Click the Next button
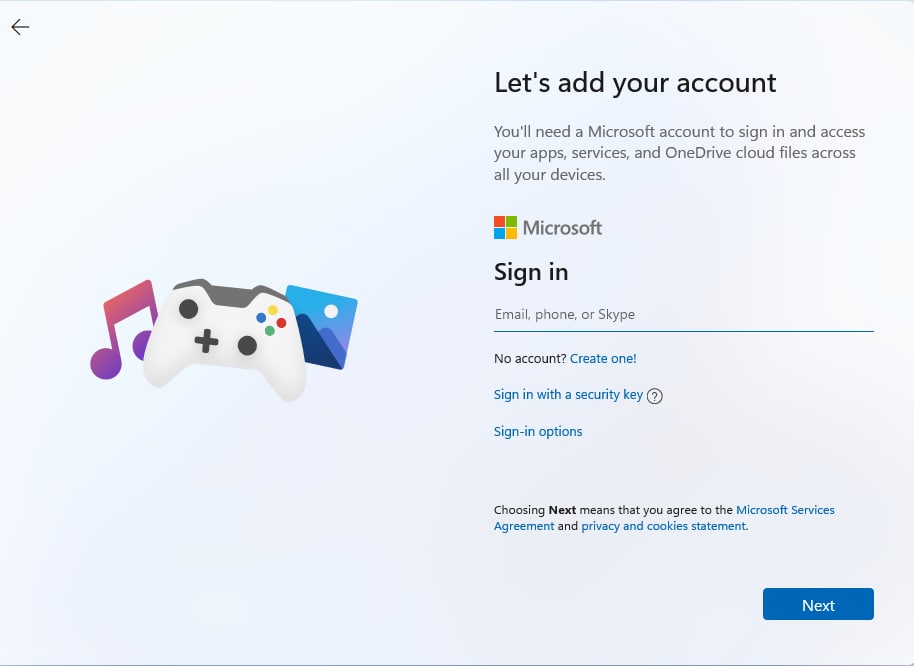Image resolution: width=914 pixels, height=666 pixels. click(818, 604)
